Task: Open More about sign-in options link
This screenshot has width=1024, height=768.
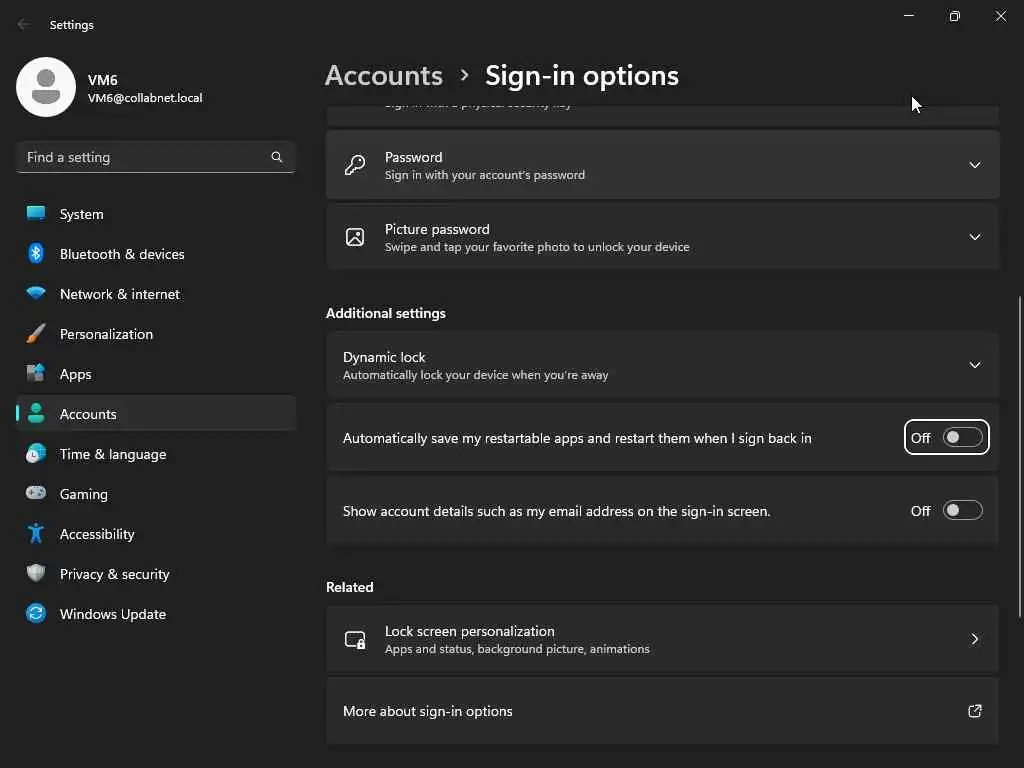Action: pyautogui.click(x=662, y=711)
